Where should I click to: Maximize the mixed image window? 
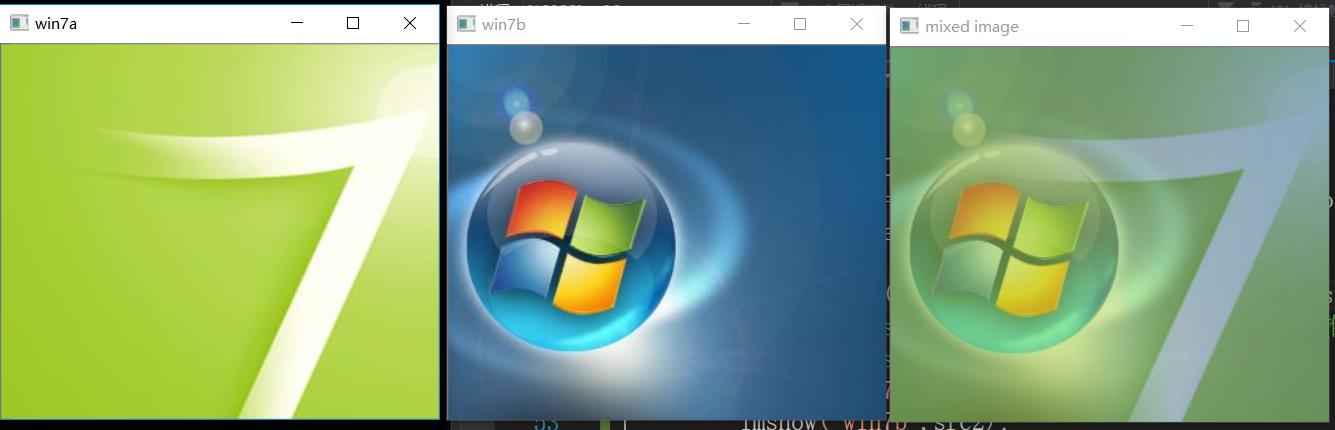coord(1243,26)
